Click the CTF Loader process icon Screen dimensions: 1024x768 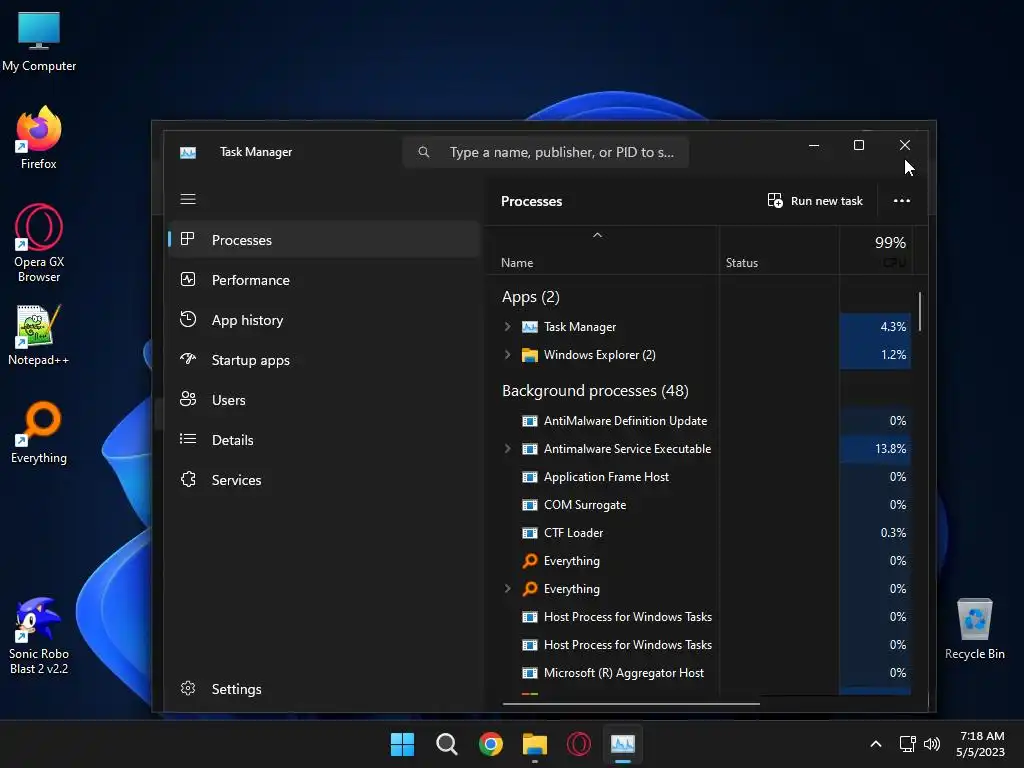click(x=530, y=533)
